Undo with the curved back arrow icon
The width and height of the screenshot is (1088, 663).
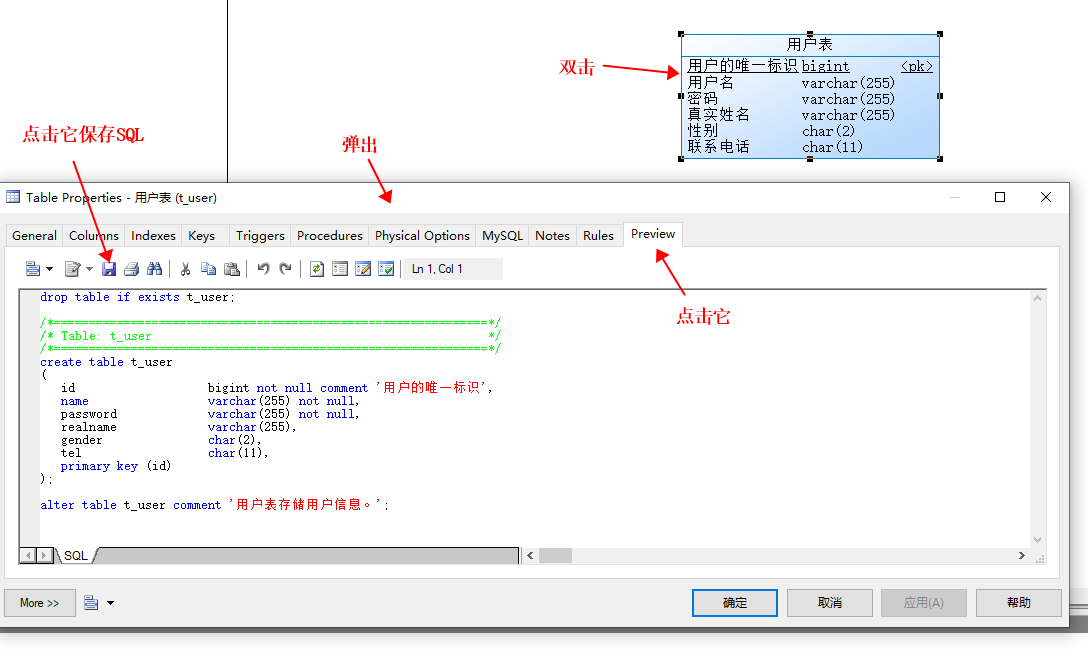263,269
